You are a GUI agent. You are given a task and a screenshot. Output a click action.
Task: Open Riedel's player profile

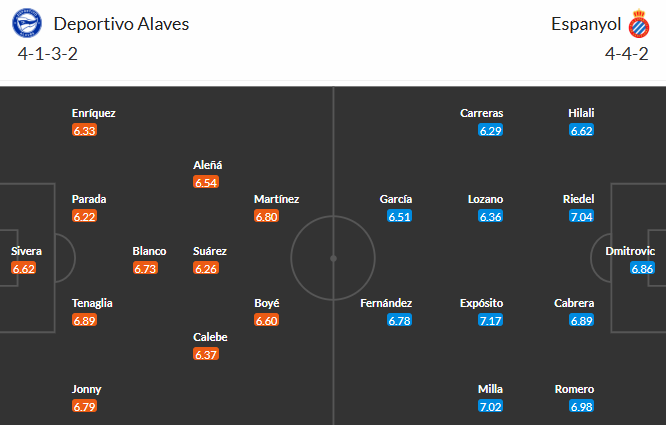pos(578,199)
